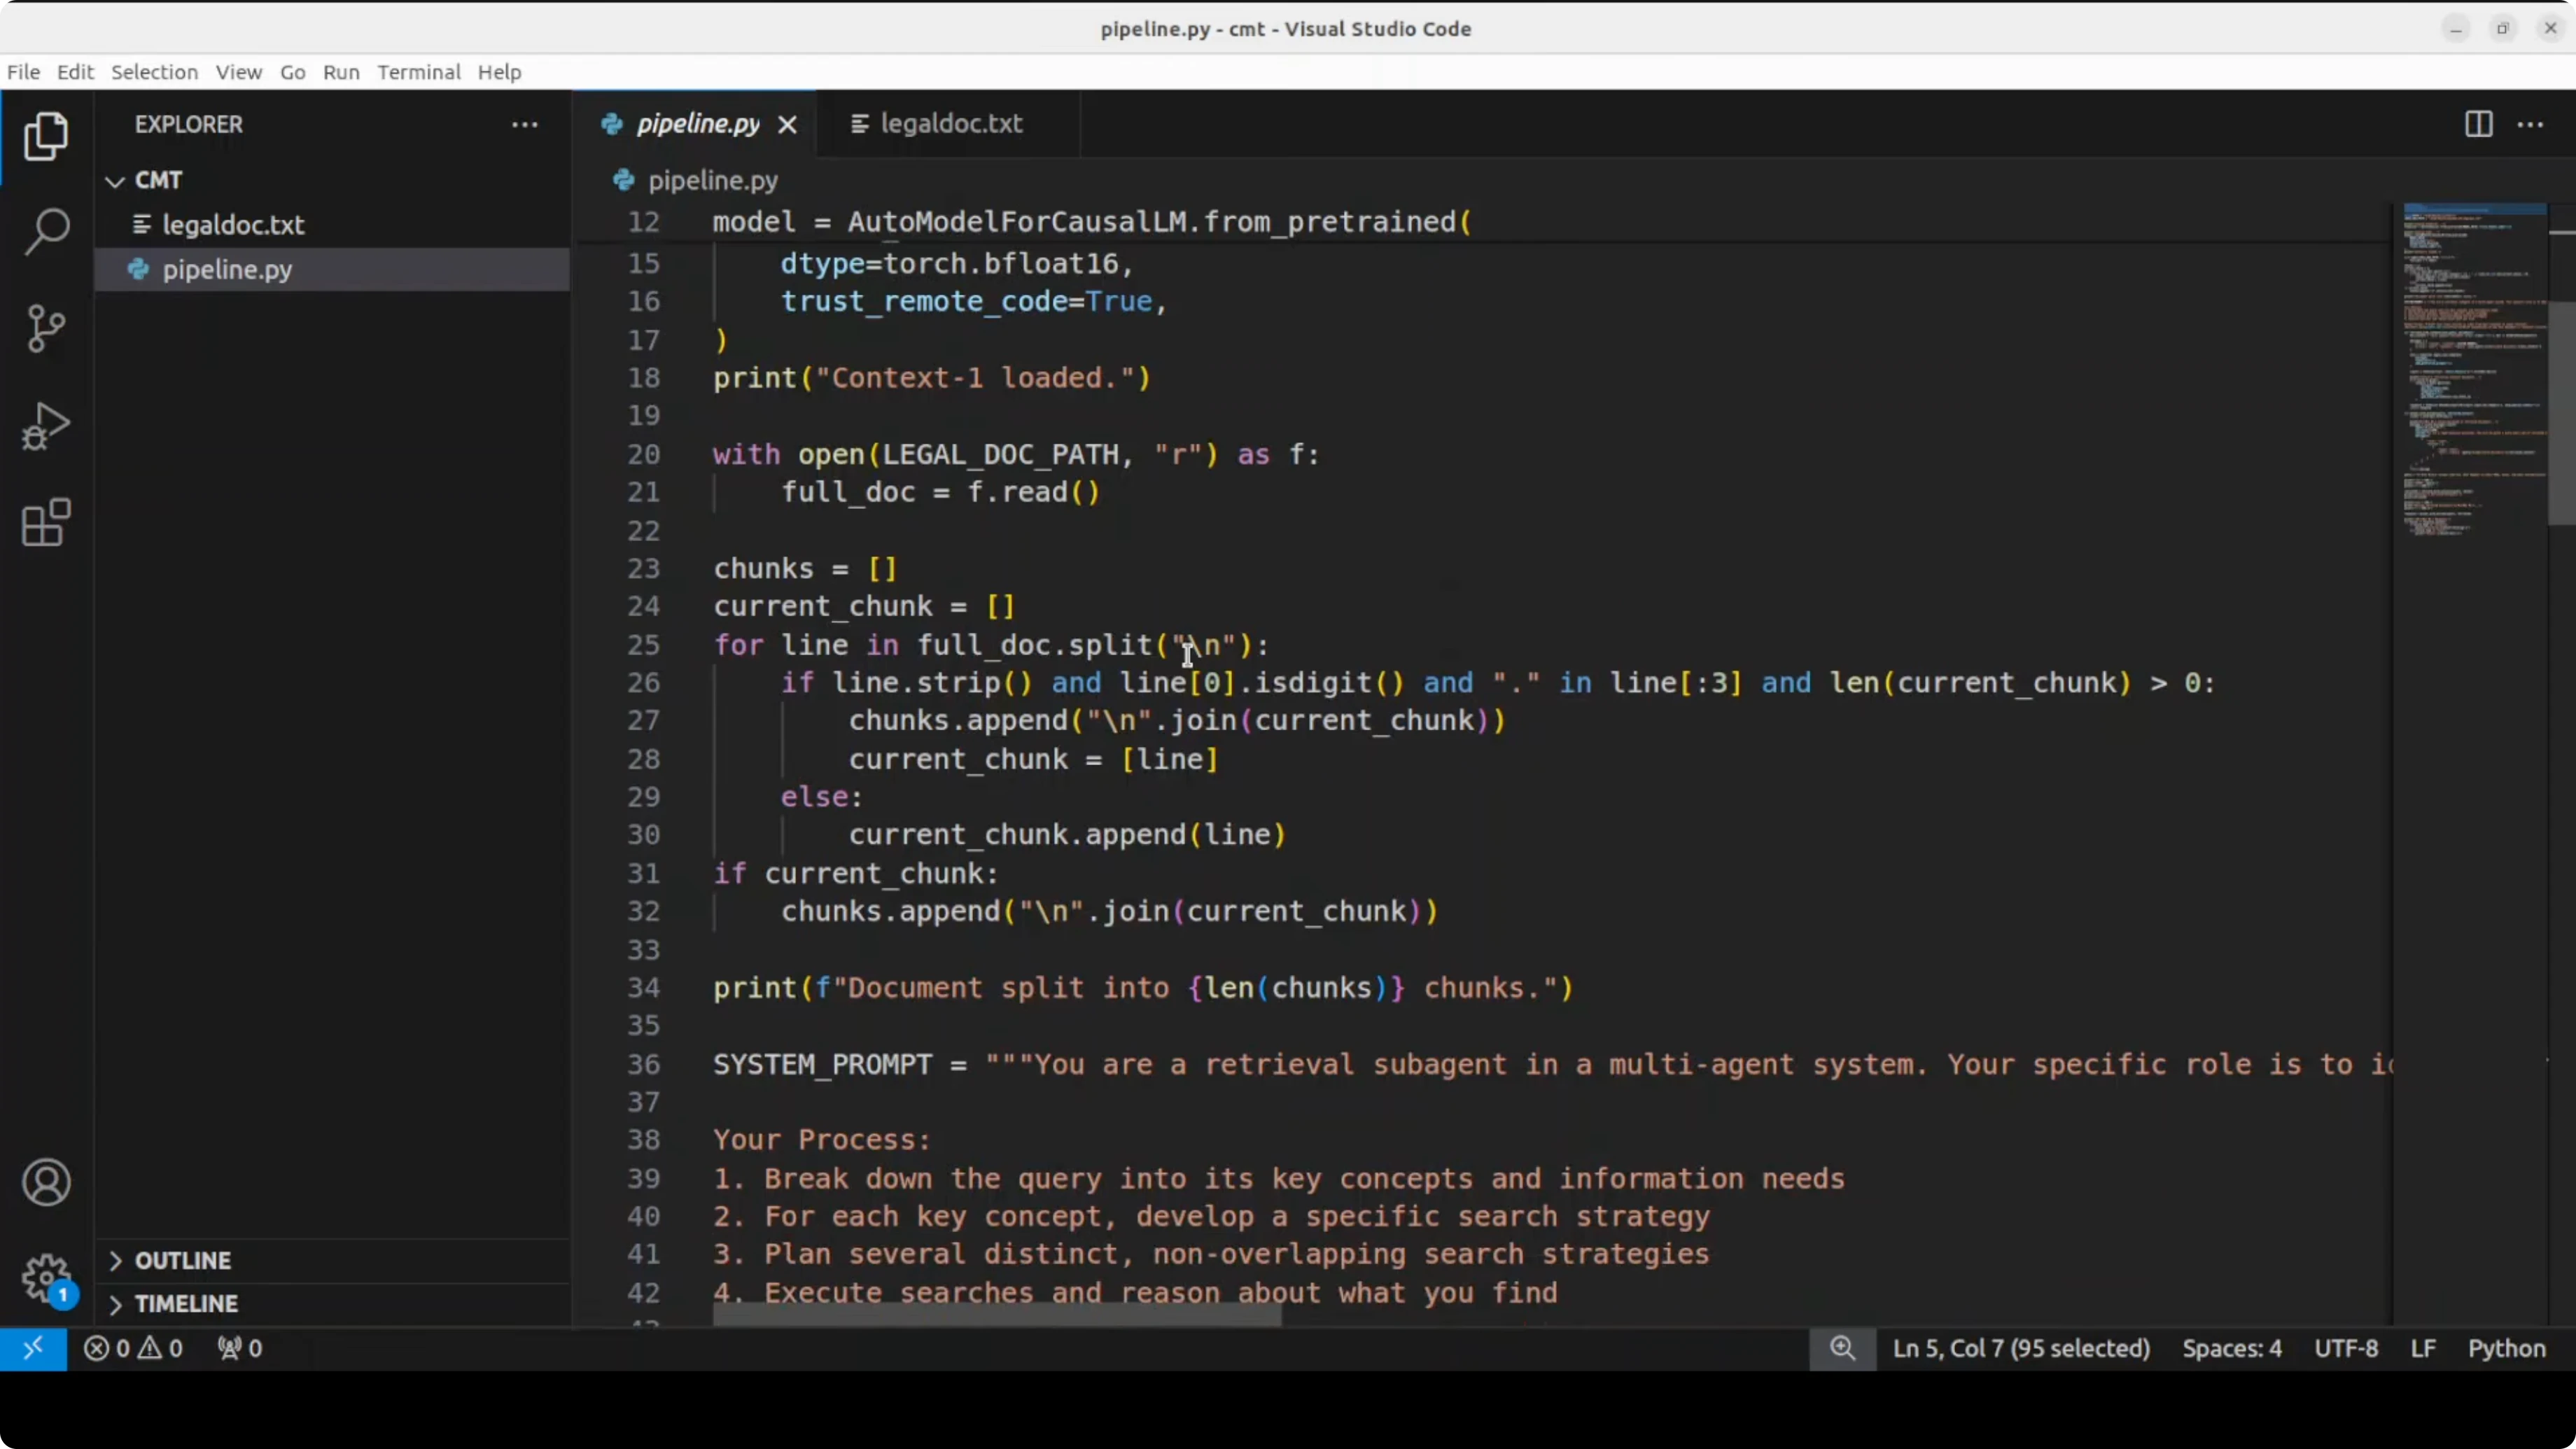Collapse the CMT folder
The height and width of the screenshot is (1449, 2576).
tap(115, 181)
